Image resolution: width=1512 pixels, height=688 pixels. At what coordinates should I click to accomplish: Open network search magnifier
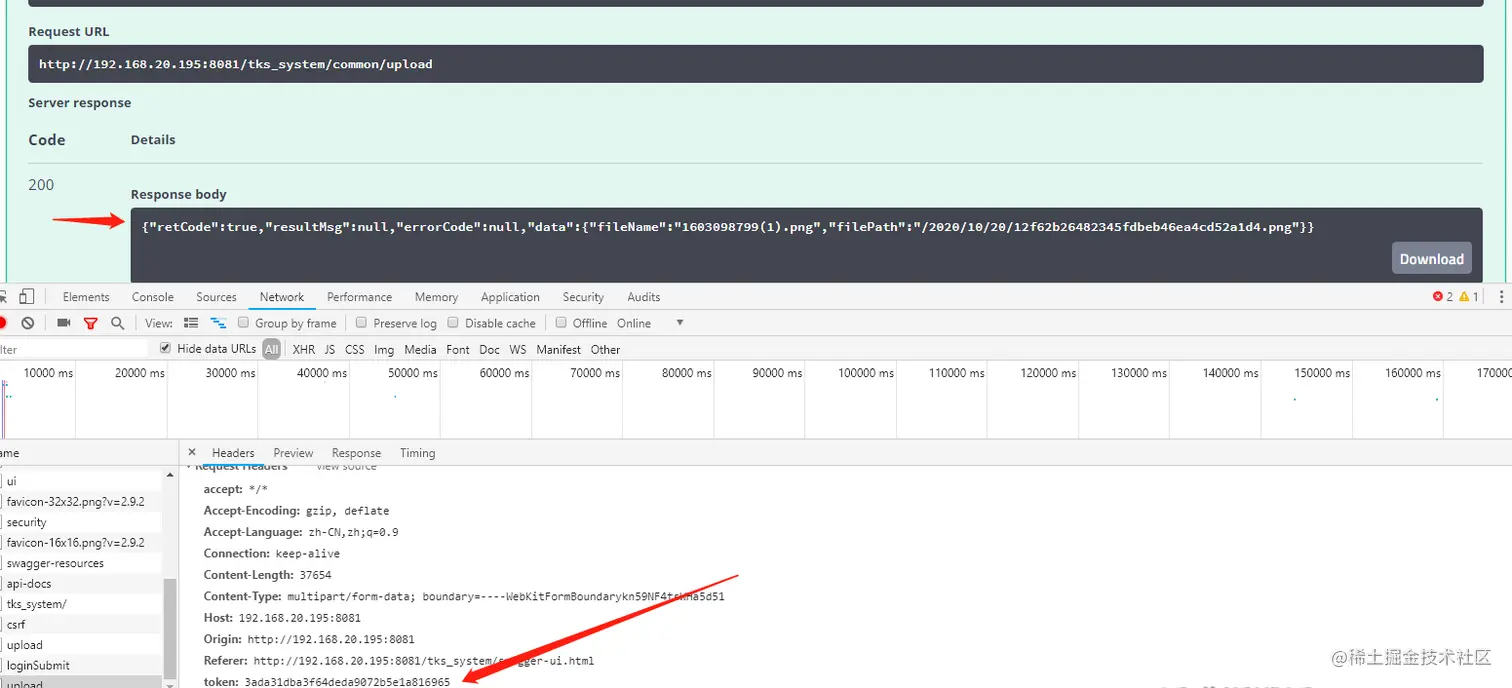[118, 323]
